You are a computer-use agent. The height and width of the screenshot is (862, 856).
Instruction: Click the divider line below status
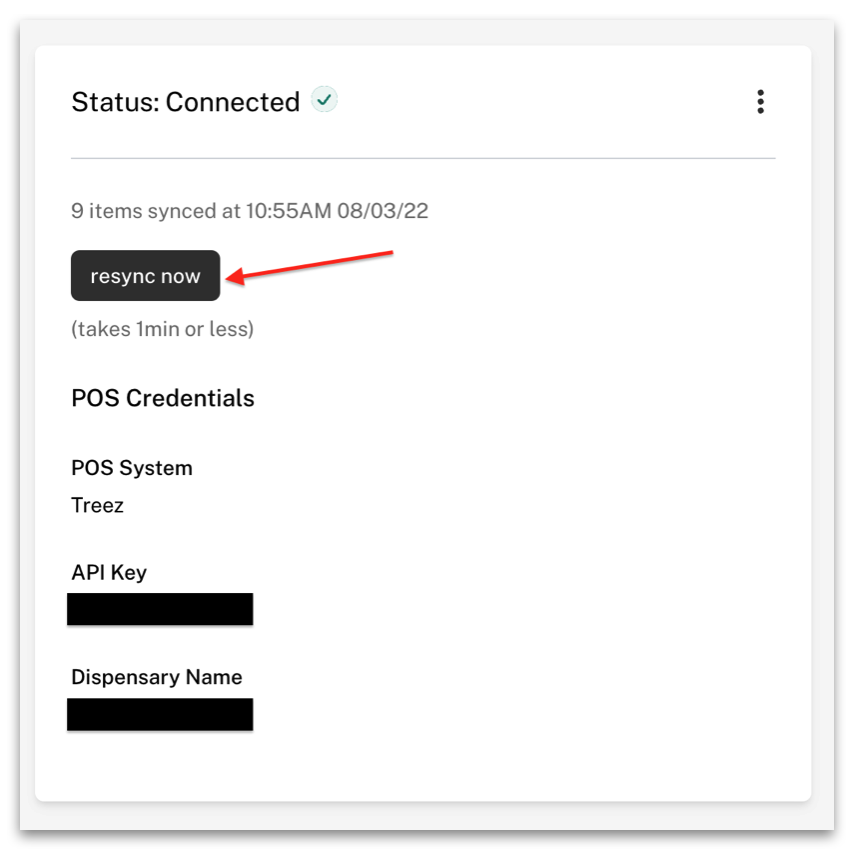pos(423,158)
